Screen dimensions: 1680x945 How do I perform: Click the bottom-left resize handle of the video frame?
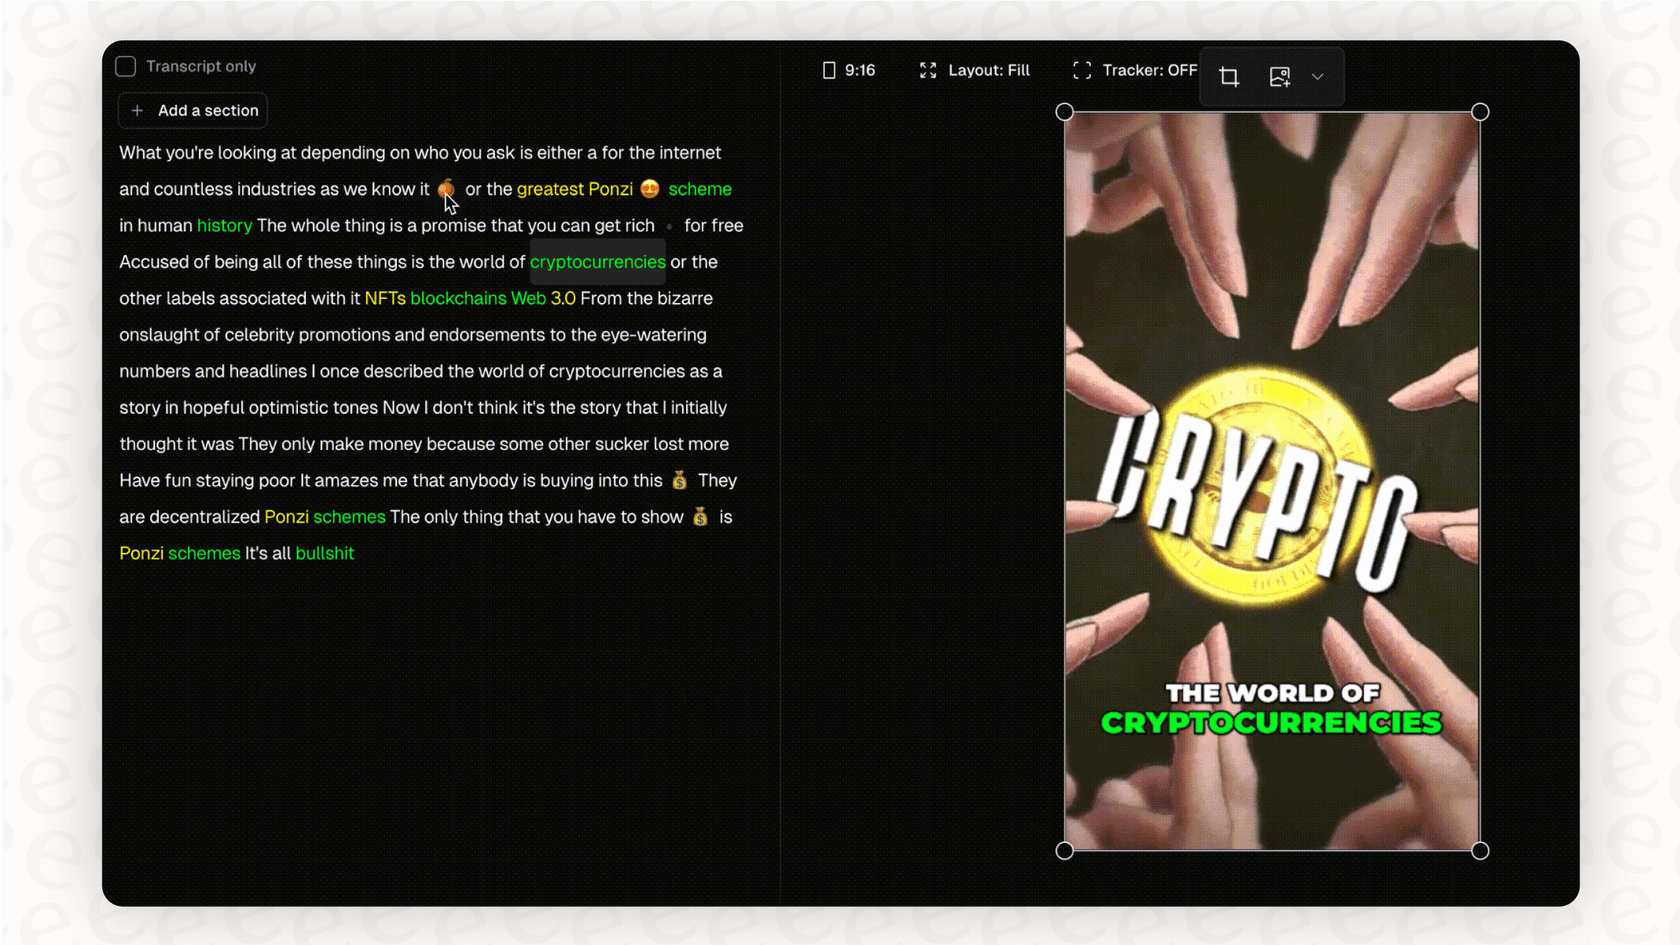(1063, 850)
